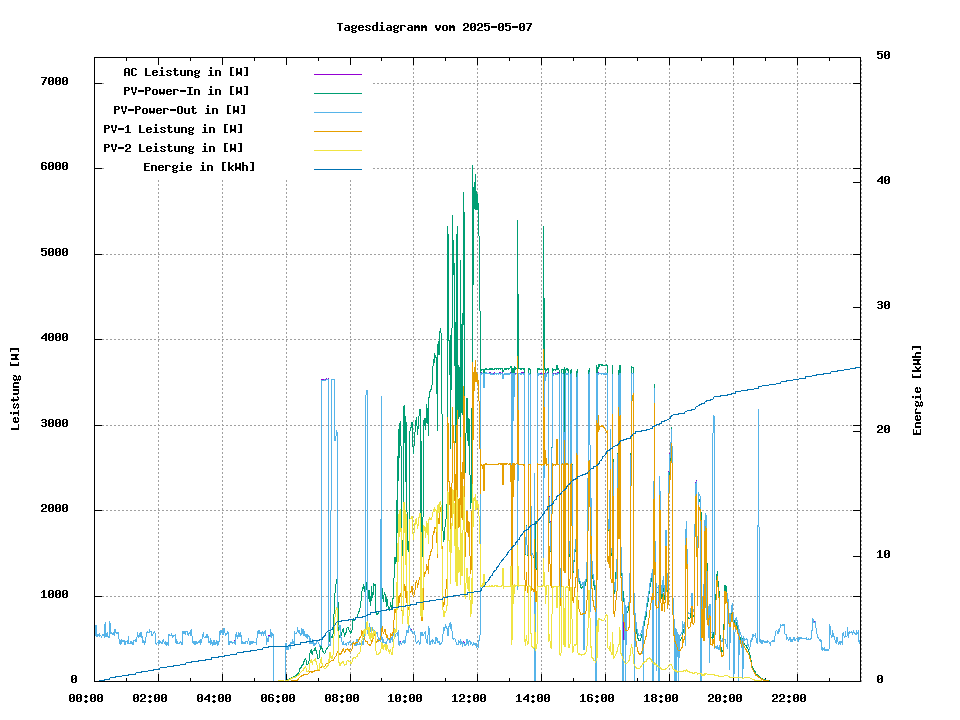The height and width of the screenshot is (720, 960).
Task: Select the light blue PV-Power-Out legend line sample
Action: 337,112
